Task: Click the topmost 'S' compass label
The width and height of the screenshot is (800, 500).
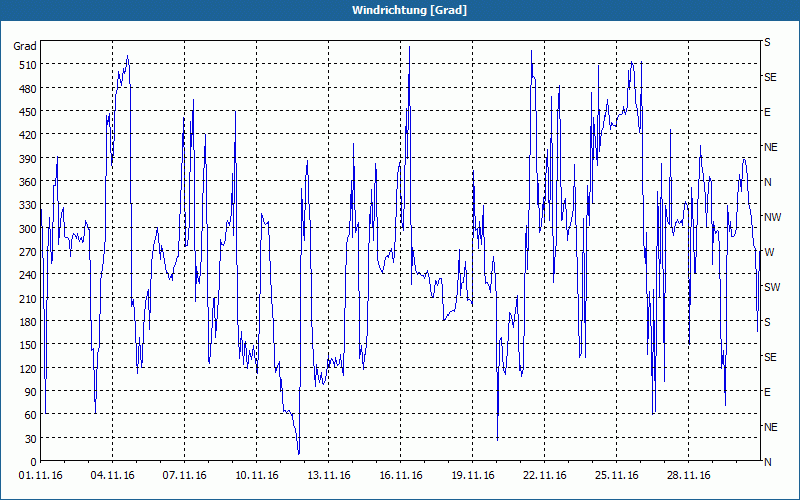Action: (x=767, y=42)
